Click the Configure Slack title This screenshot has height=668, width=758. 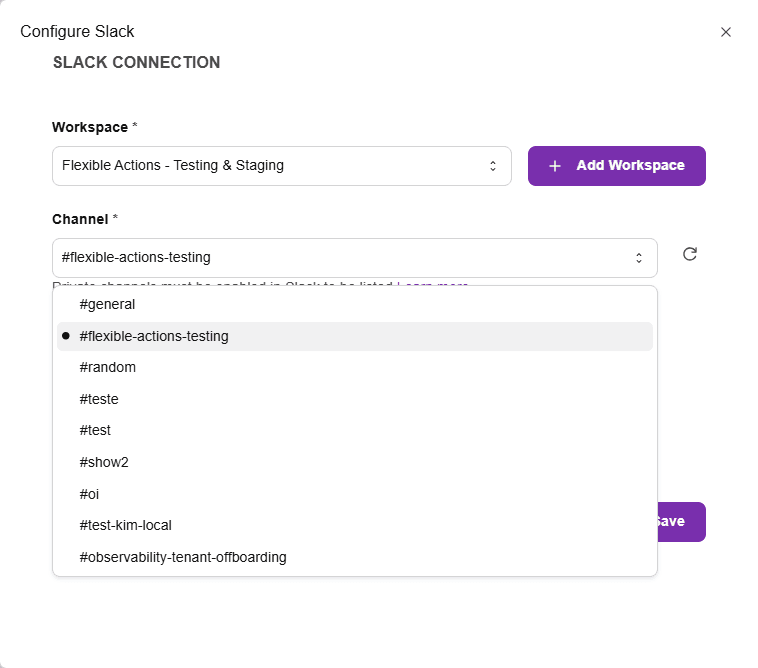click(x=77, y=31)
